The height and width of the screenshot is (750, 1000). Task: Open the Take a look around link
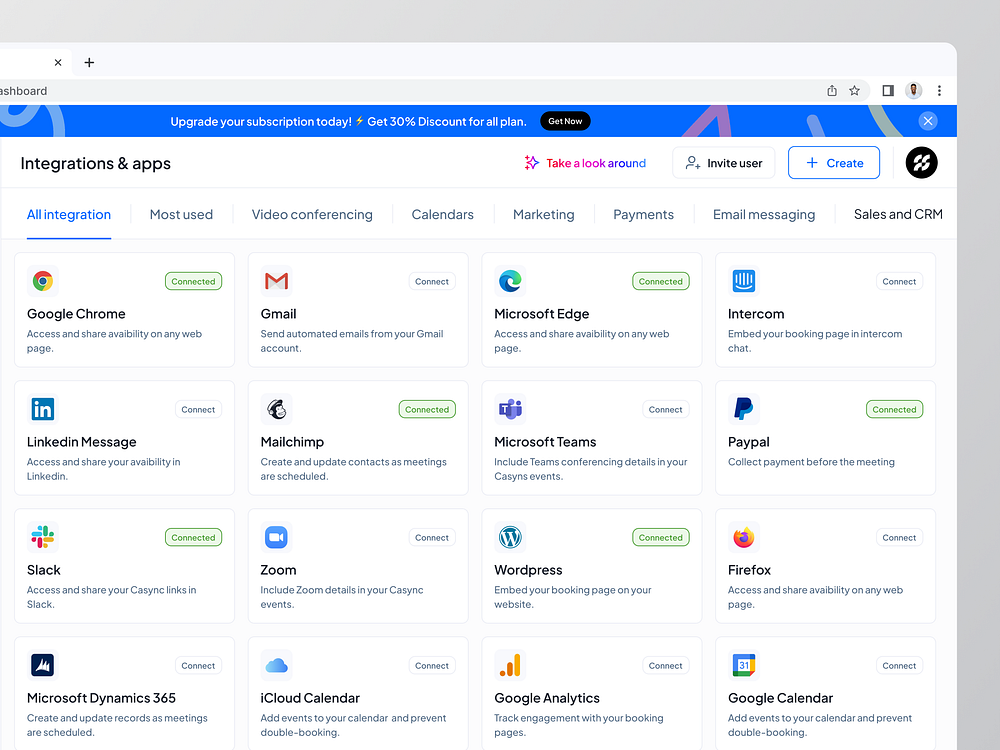coord(585,163)
